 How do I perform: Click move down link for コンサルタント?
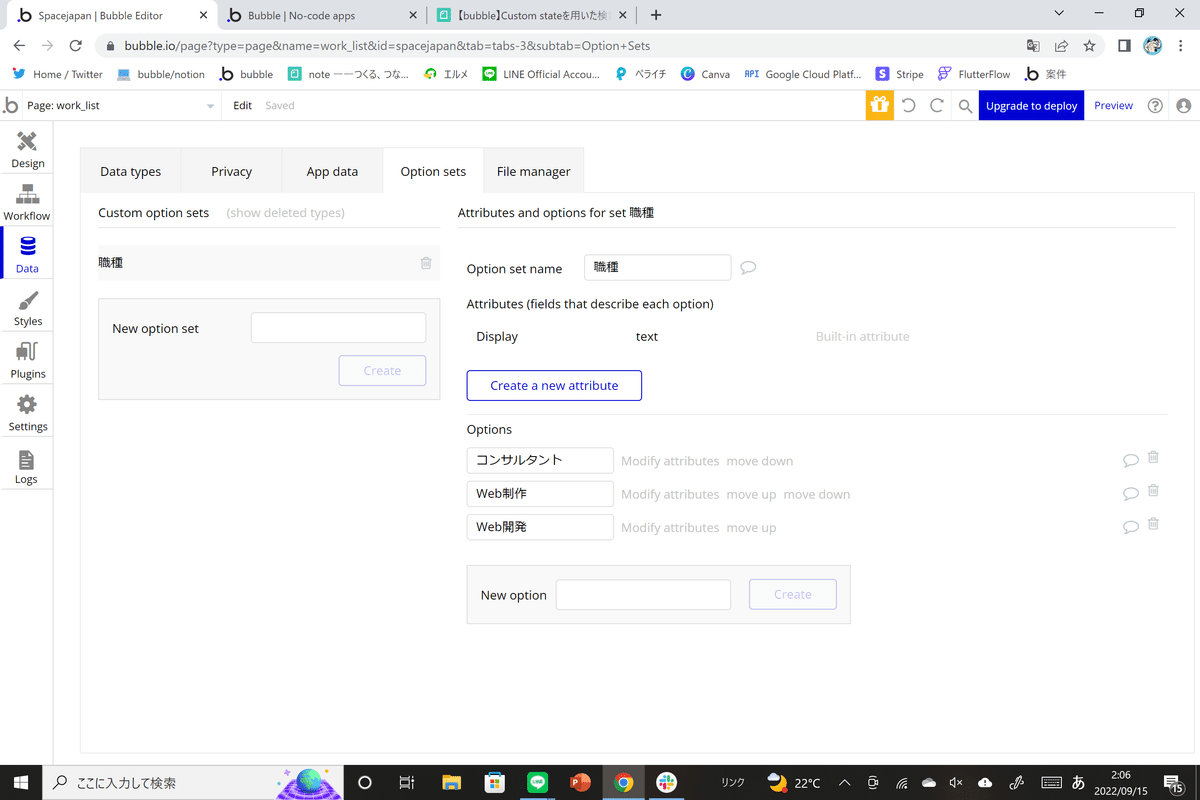tap(760, 461)
